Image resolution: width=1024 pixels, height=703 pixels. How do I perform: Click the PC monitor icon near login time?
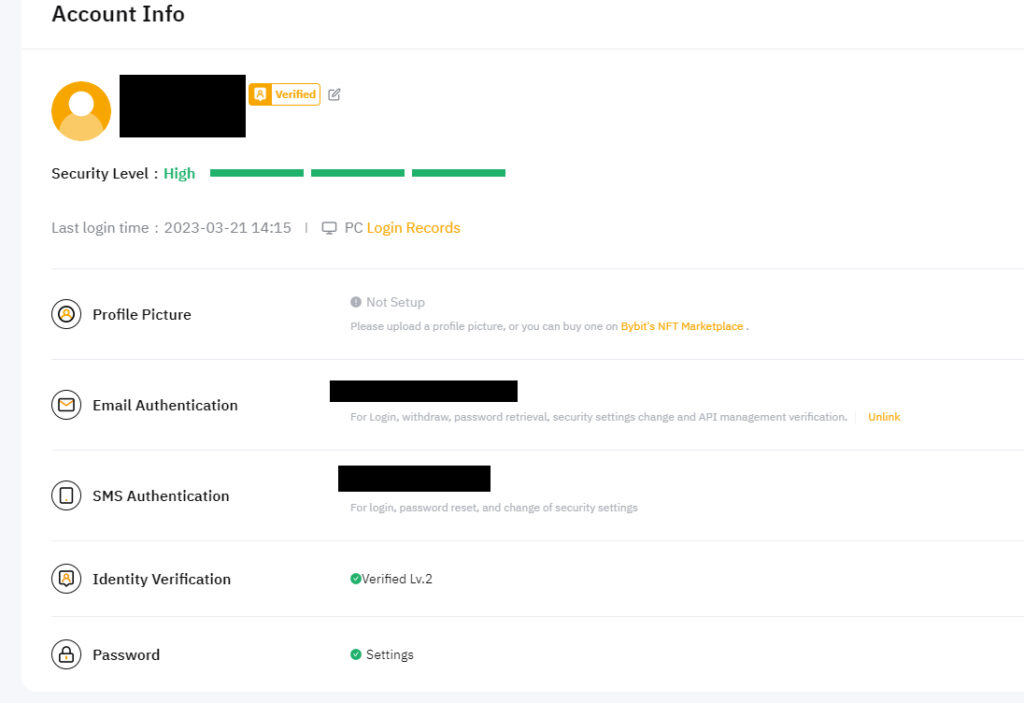tap(329, 228)
